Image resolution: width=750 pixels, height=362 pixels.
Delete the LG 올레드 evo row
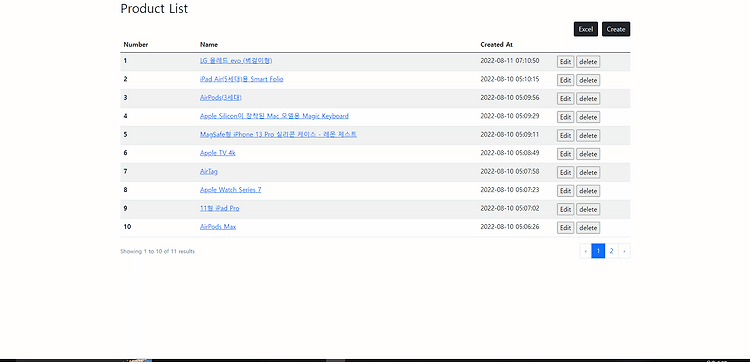click(x=588, y=62)
